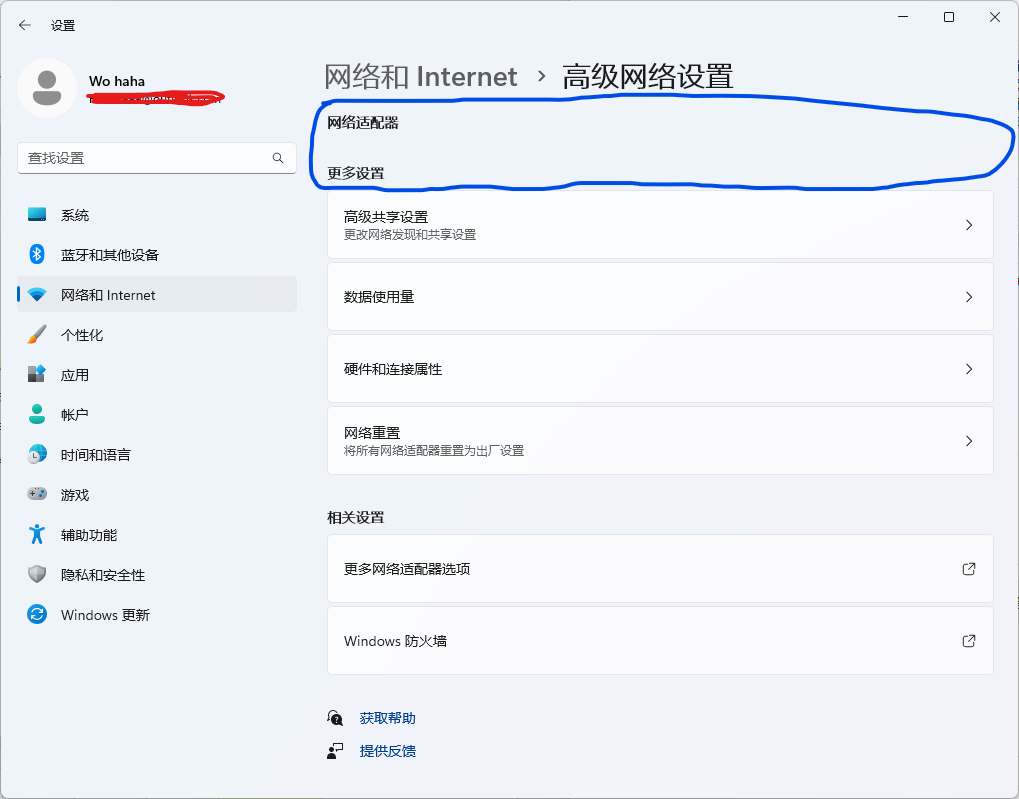The width and height of the screenshot is (1019, 799).
Task: Click the user avatar picture
Action: tap(47, 88)
